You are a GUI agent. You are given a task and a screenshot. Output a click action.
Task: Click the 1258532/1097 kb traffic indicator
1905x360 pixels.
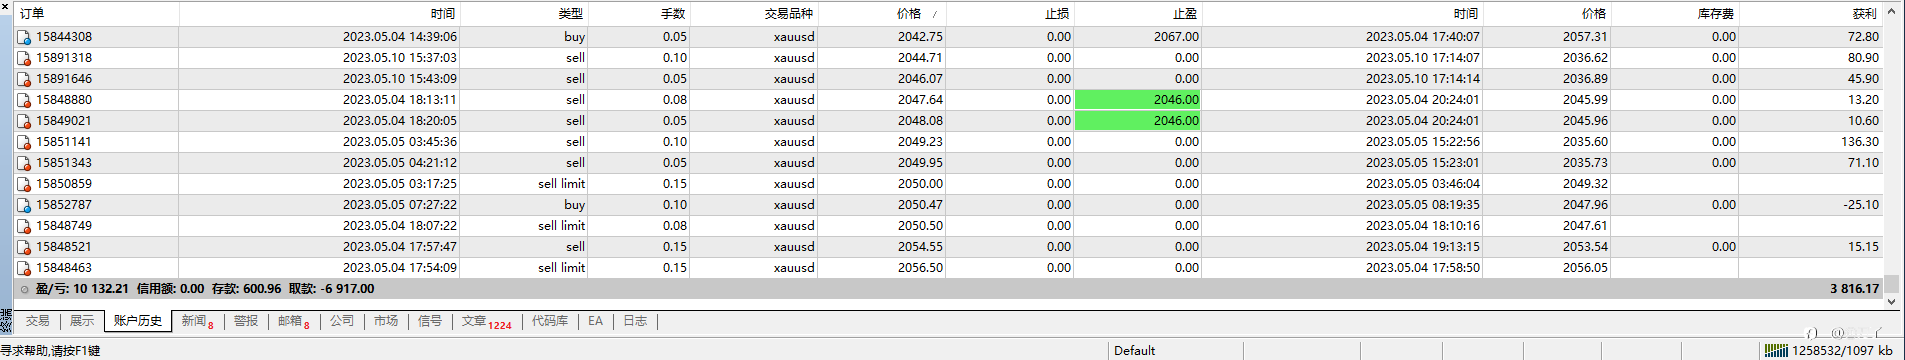click(x=1841, y=350)
